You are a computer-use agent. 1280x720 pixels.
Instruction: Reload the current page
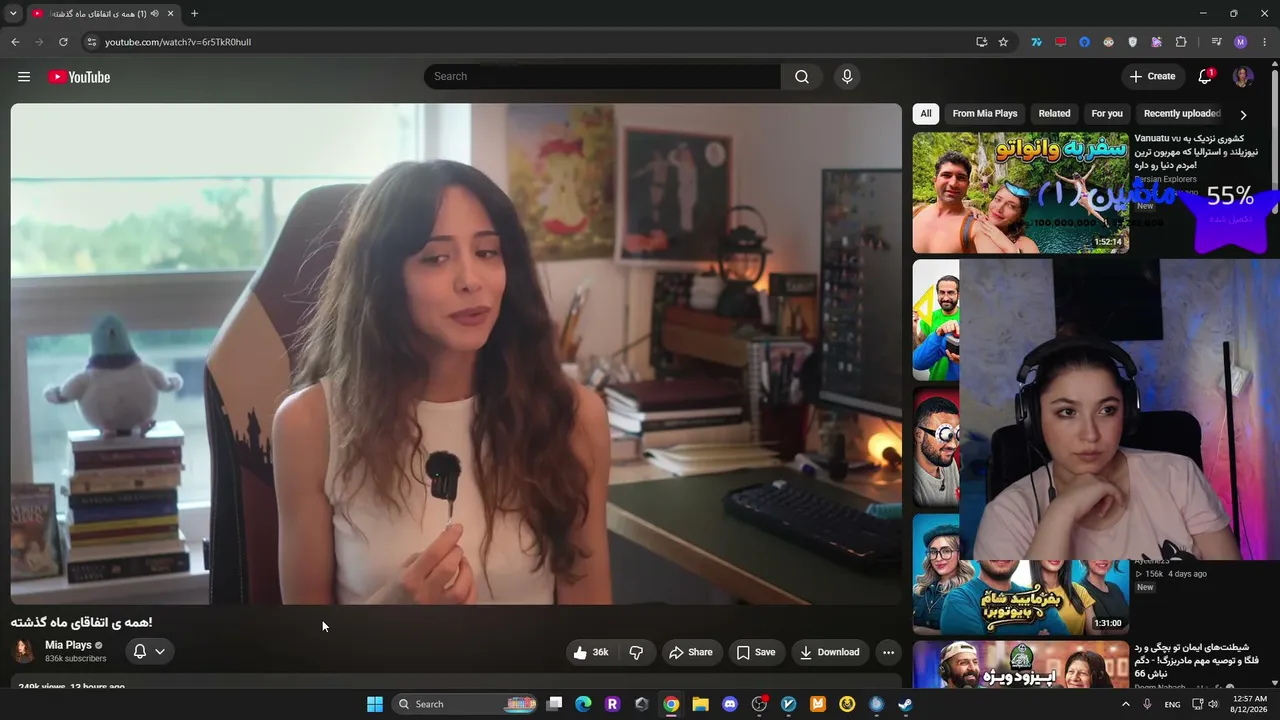pos(63,42)
